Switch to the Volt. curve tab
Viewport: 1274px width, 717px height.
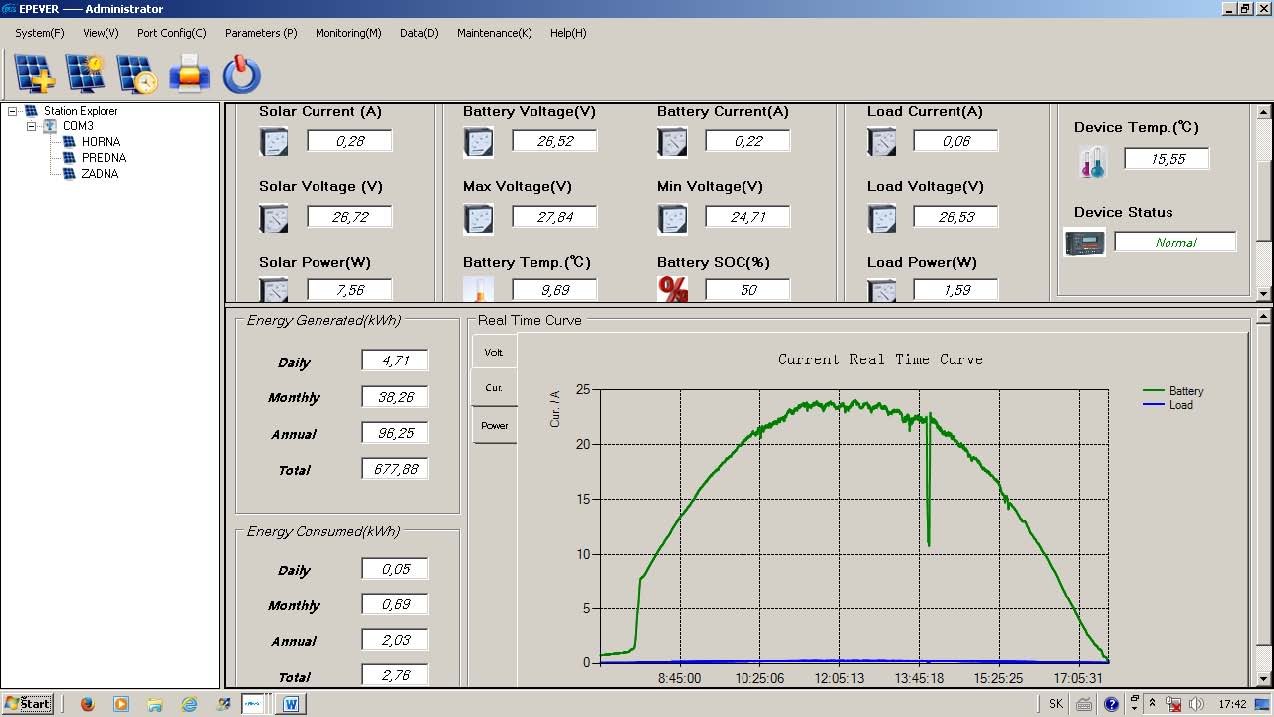(494, 352)
